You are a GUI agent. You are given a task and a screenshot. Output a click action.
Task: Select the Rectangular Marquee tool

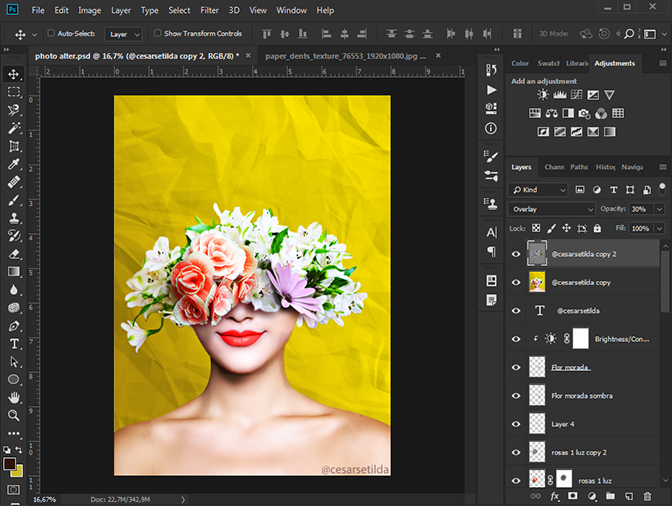pyautogui.click(x=14, y=92)
